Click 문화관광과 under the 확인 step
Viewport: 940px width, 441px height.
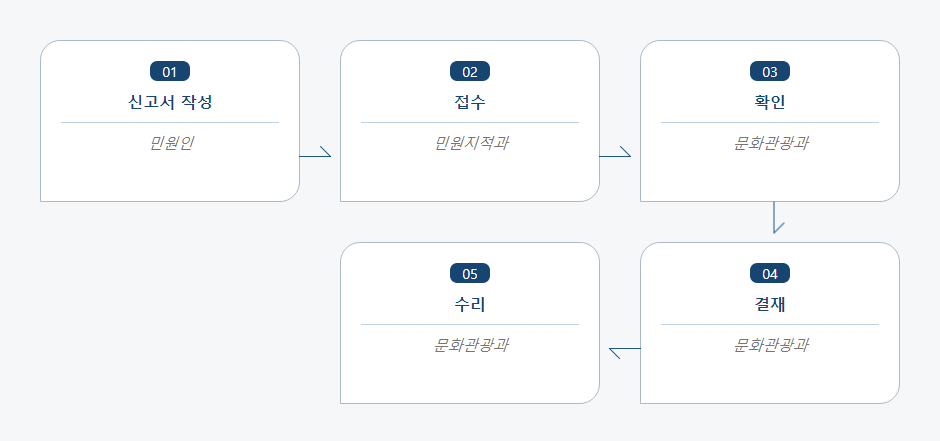[x=770, y=143]
